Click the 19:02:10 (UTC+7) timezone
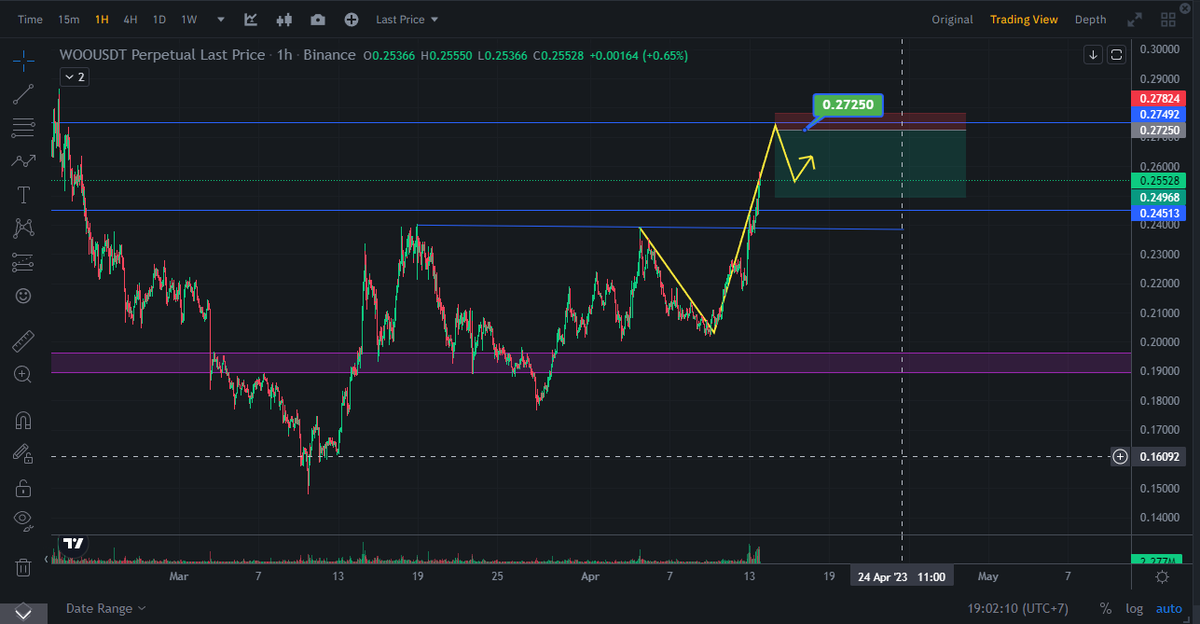 coord(1019,608)
